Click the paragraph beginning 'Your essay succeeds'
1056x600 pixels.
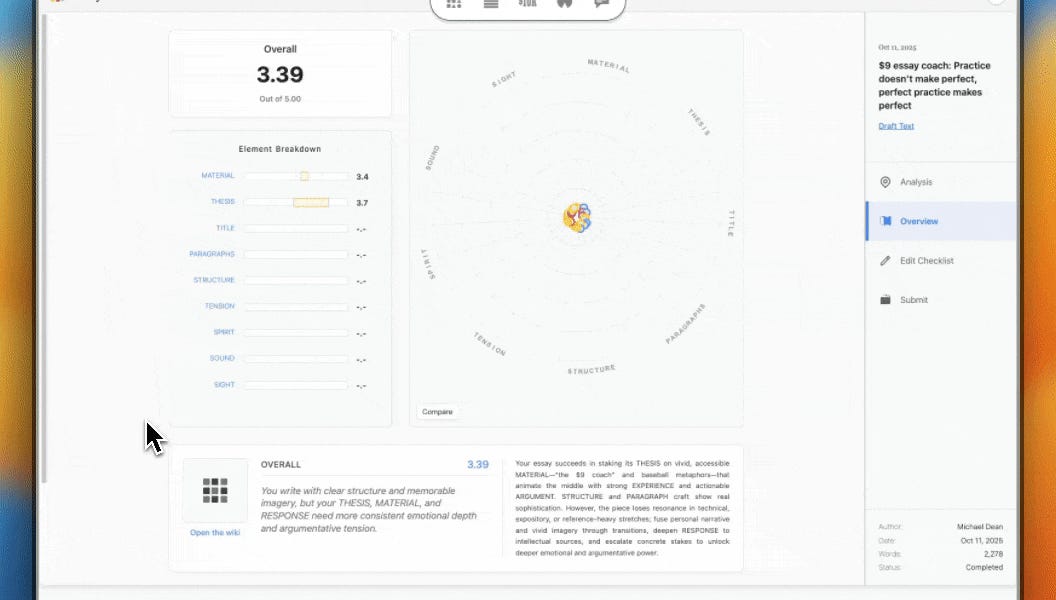[622, 508]
